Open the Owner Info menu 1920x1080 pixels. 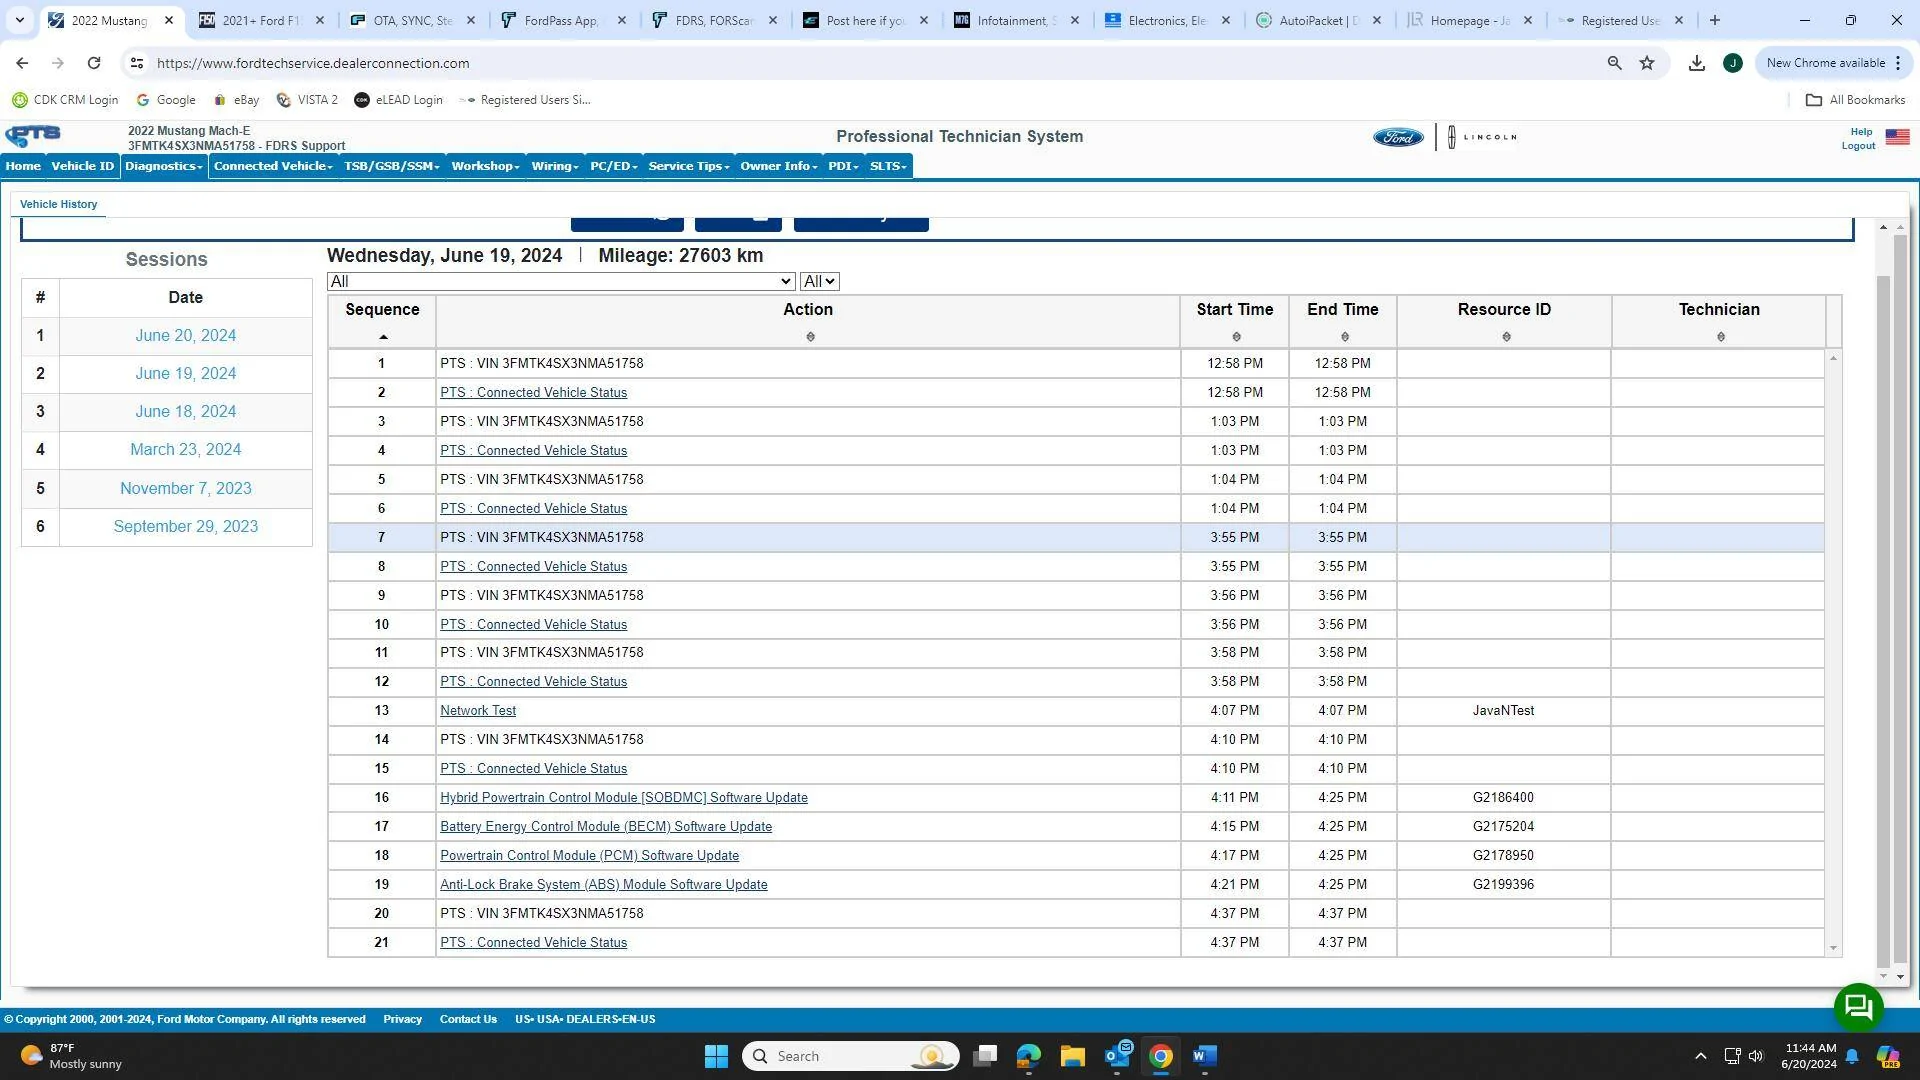779,166
